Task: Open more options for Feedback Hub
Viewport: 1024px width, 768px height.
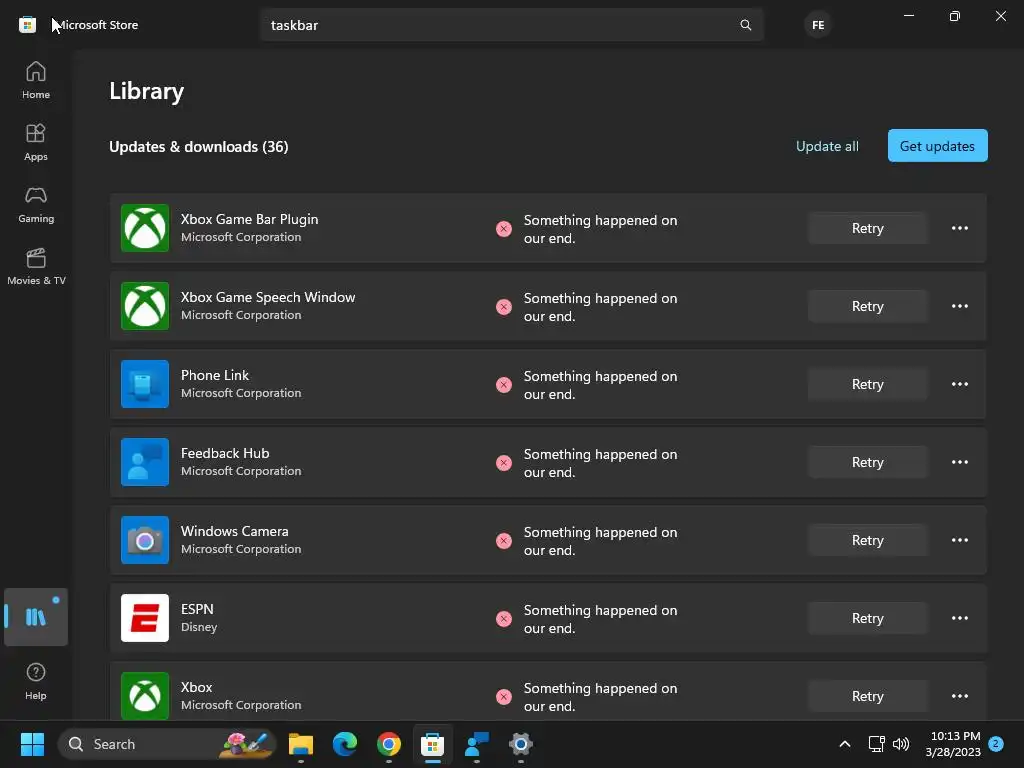Action: click(x=959, y=462)
